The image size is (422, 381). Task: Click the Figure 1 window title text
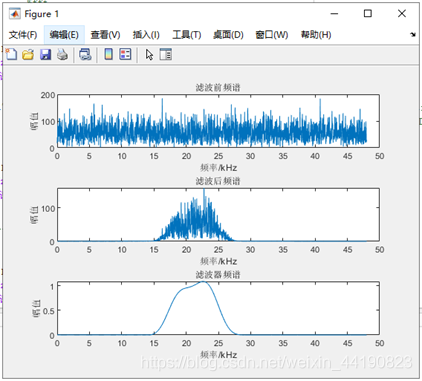tap(42, 14)
